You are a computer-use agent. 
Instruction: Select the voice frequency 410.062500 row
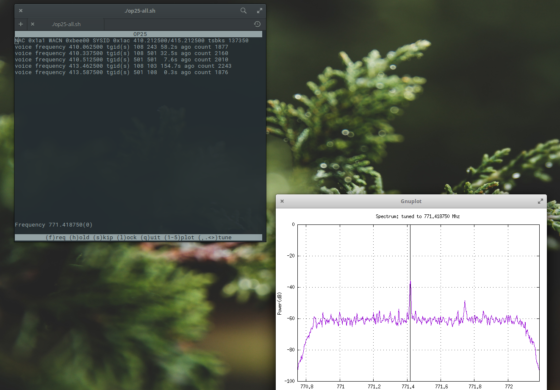click(x=121, y=47)
